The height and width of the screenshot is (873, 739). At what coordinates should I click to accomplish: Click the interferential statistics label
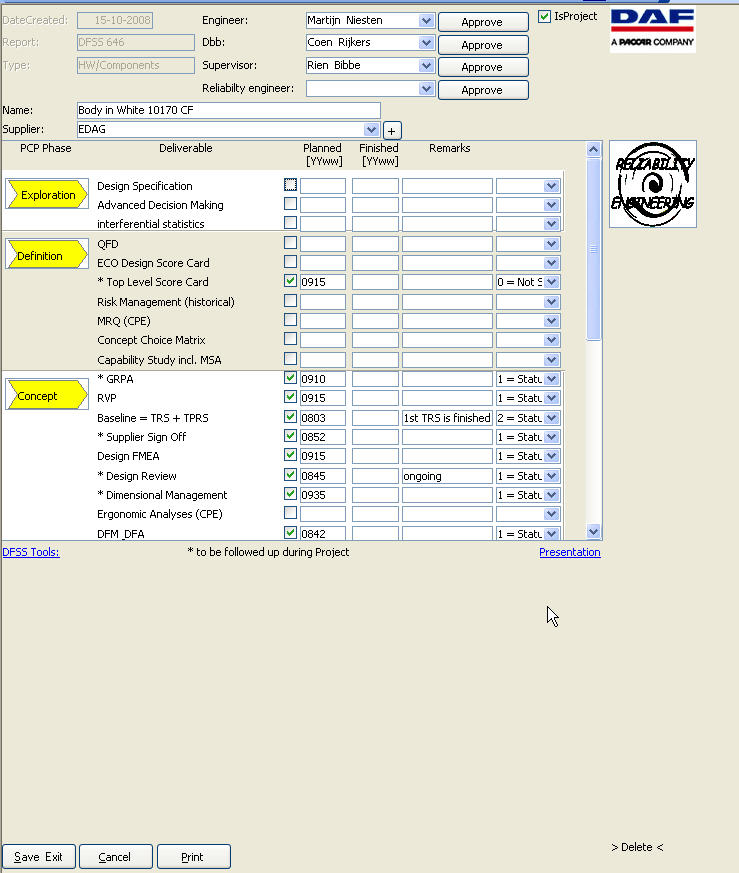point(150,224)
